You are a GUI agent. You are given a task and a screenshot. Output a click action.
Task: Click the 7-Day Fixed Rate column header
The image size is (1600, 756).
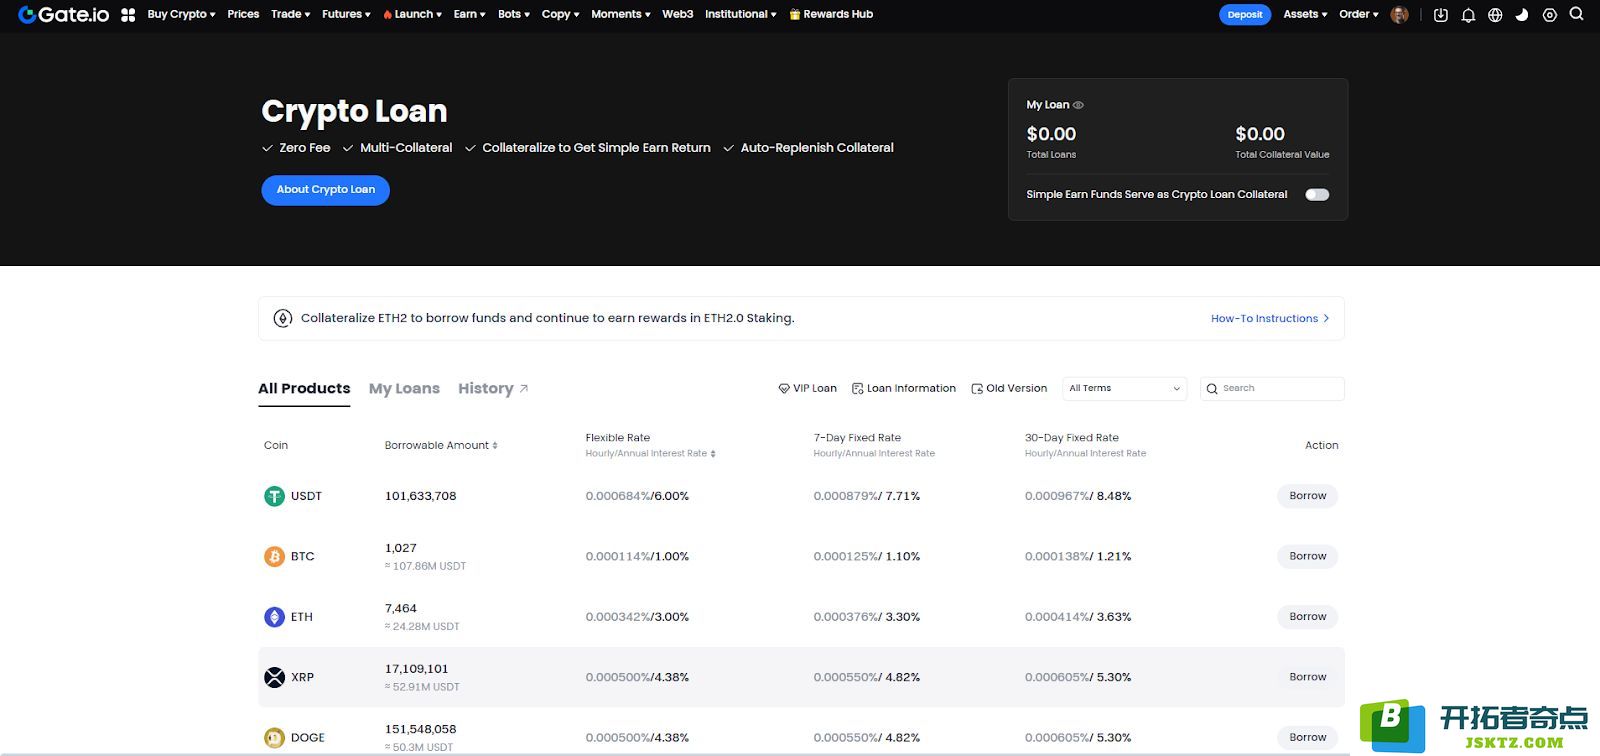pos(857,438)
